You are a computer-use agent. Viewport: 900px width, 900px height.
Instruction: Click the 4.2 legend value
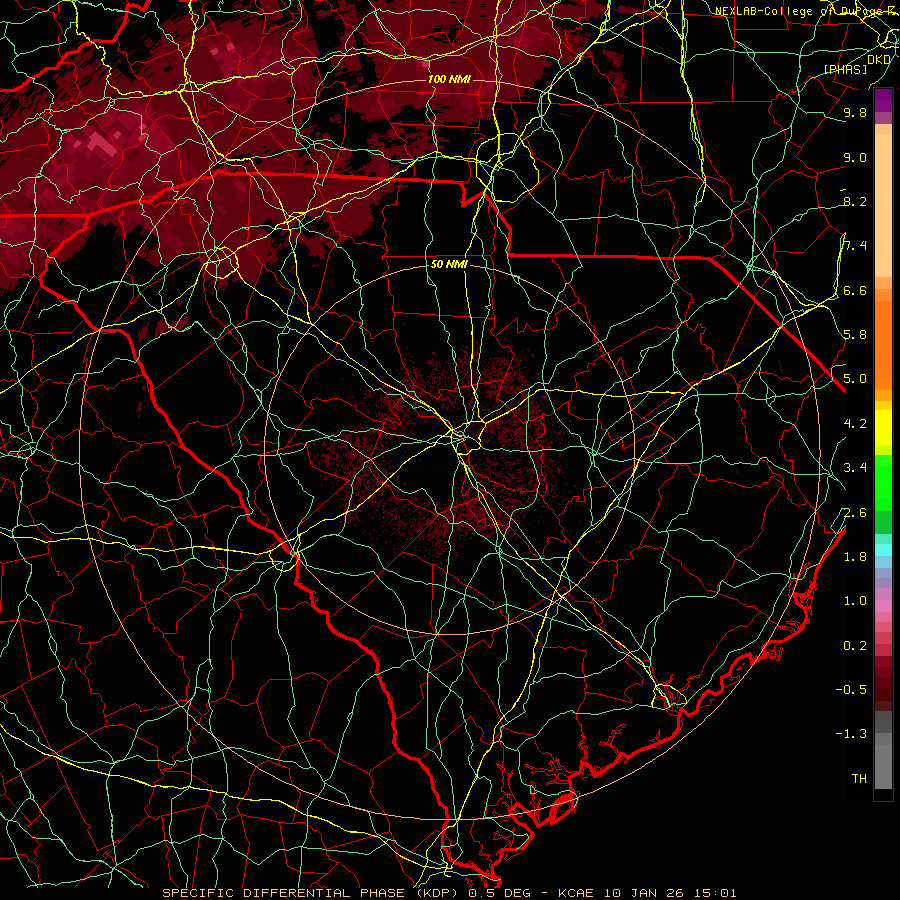855,424
